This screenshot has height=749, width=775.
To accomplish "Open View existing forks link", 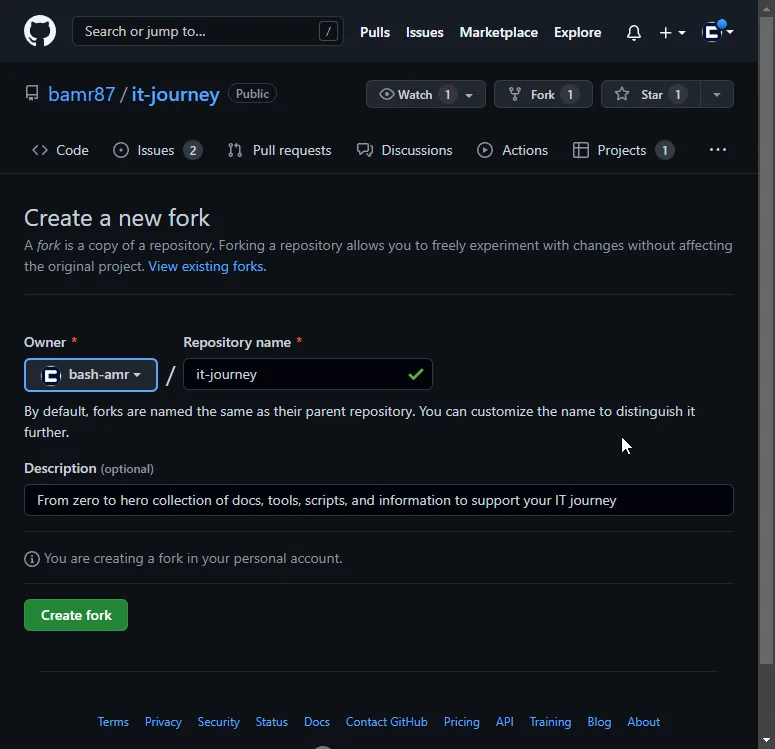I will tap(207, 266).
